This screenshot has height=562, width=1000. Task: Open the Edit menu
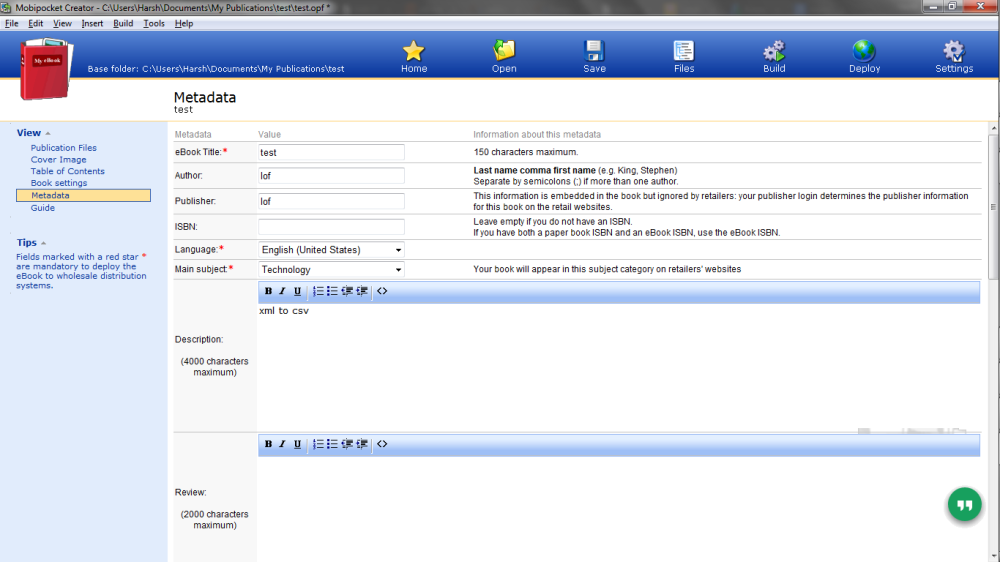tap(36, 24)
